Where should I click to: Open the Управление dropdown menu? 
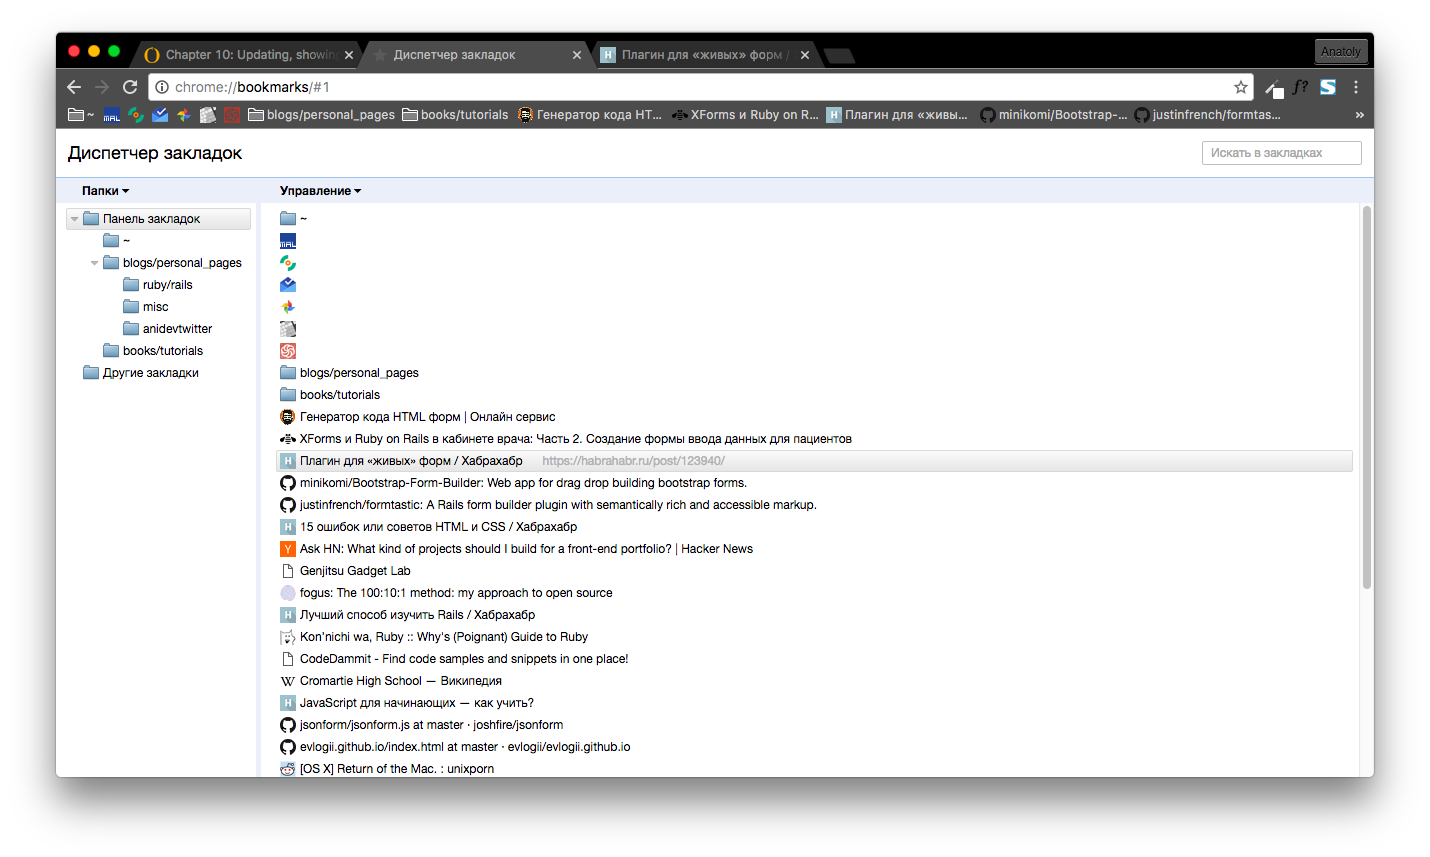point(320,191)
